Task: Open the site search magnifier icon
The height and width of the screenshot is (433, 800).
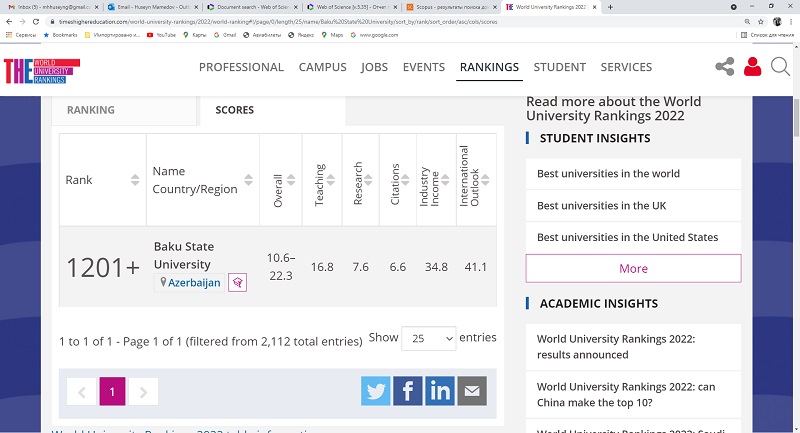Action: [780, 67]
